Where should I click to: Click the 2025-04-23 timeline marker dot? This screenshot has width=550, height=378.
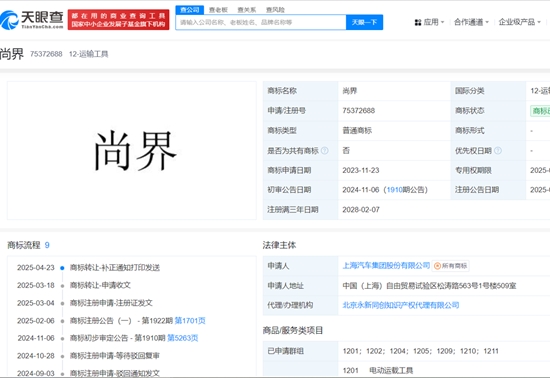(62, 268)
